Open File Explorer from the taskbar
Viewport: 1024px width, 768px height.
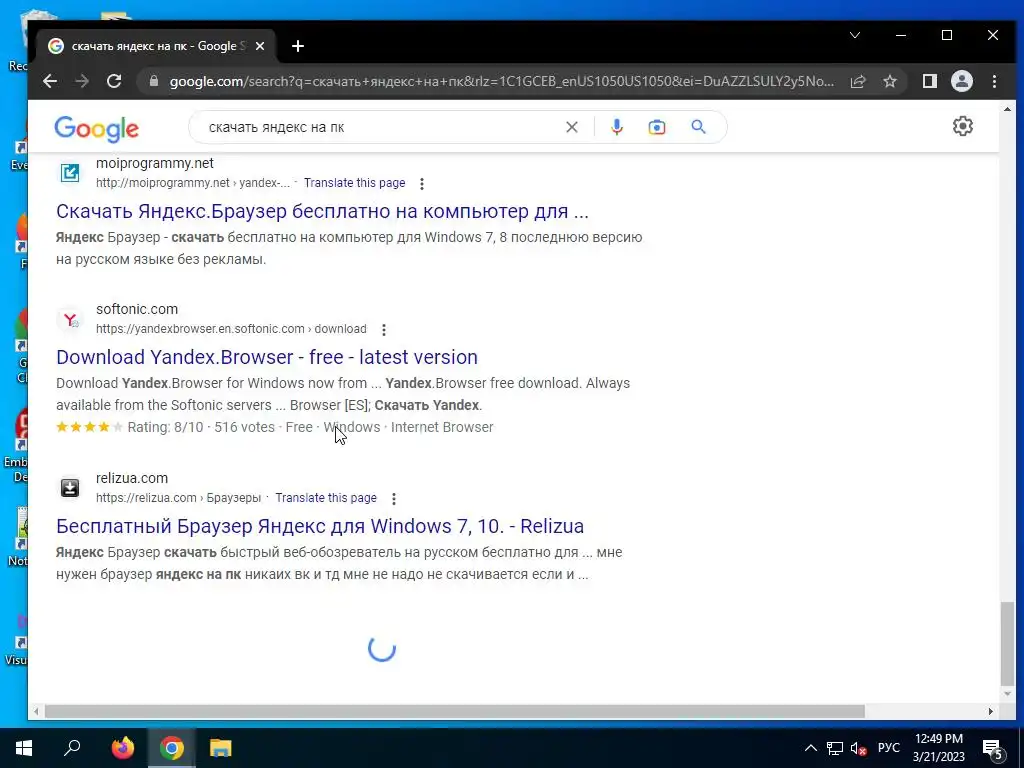221,748
